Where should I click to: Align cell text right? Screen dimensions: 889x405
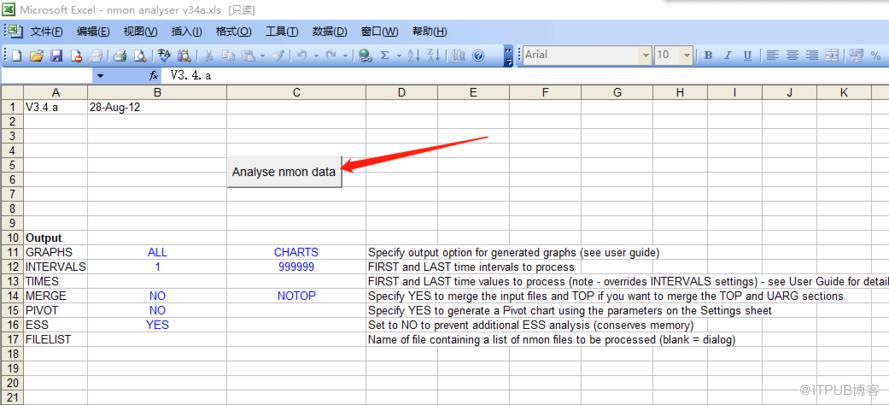coord(812,56)
